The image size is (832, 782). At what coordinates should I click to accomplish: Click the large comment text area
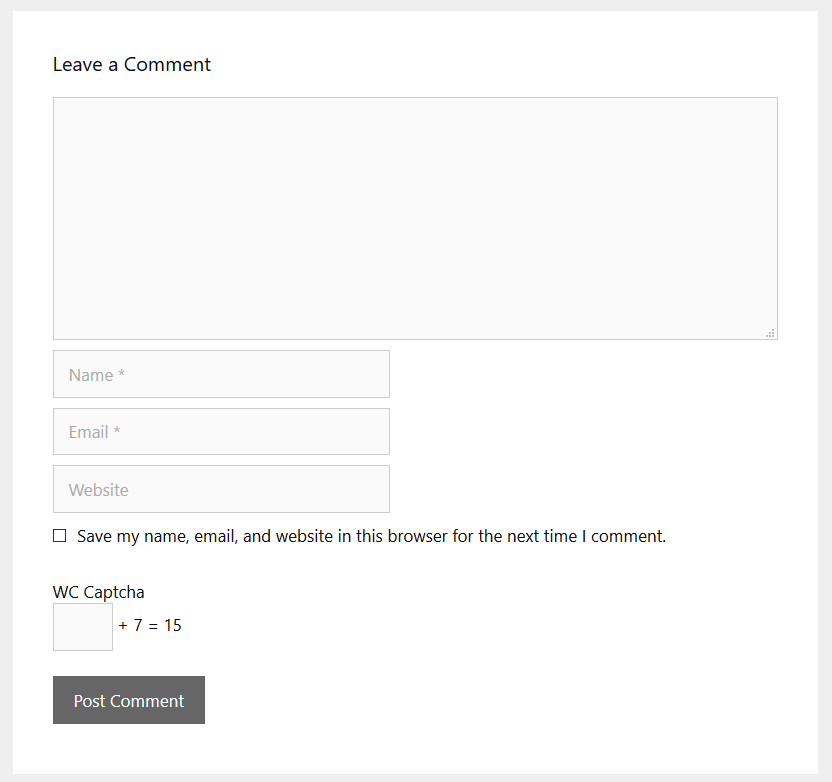[x=415, y=218]
